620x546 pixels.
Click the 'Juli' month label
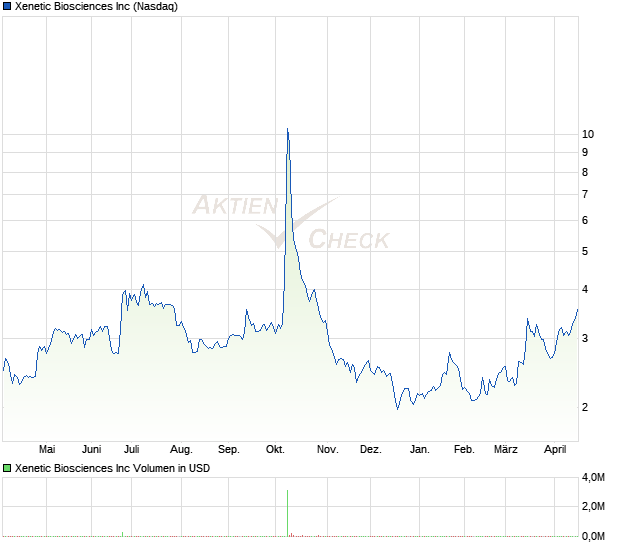[132, 449]
